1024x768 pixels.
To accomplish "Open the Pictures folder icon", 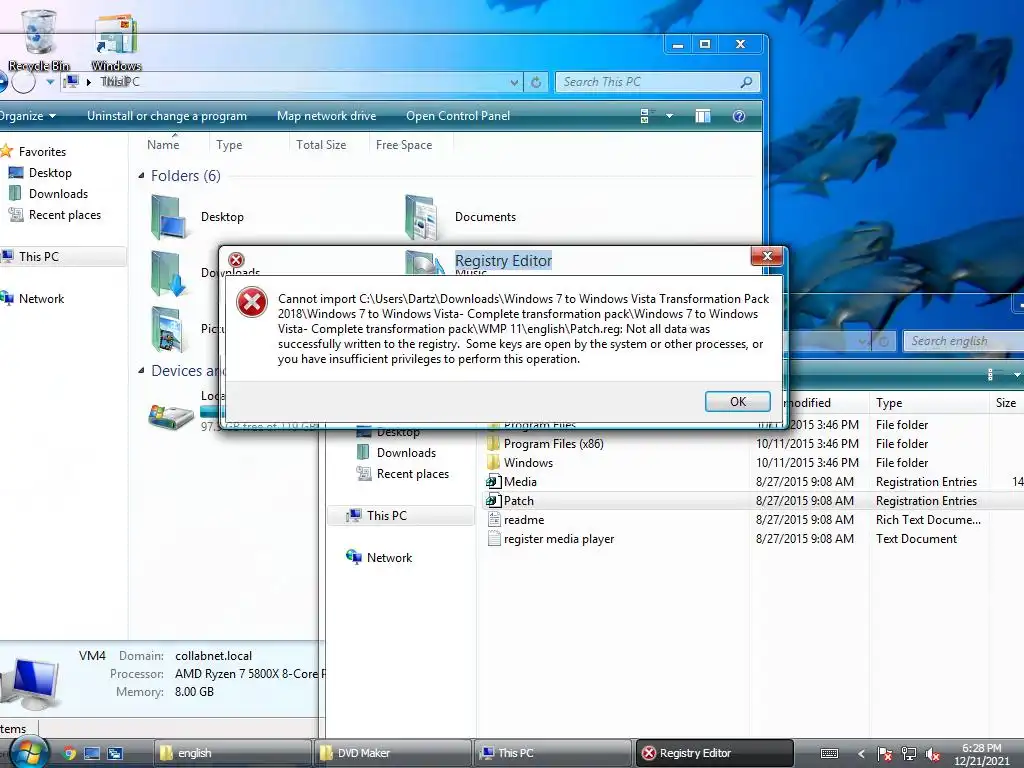I will (x=168, y=329).
